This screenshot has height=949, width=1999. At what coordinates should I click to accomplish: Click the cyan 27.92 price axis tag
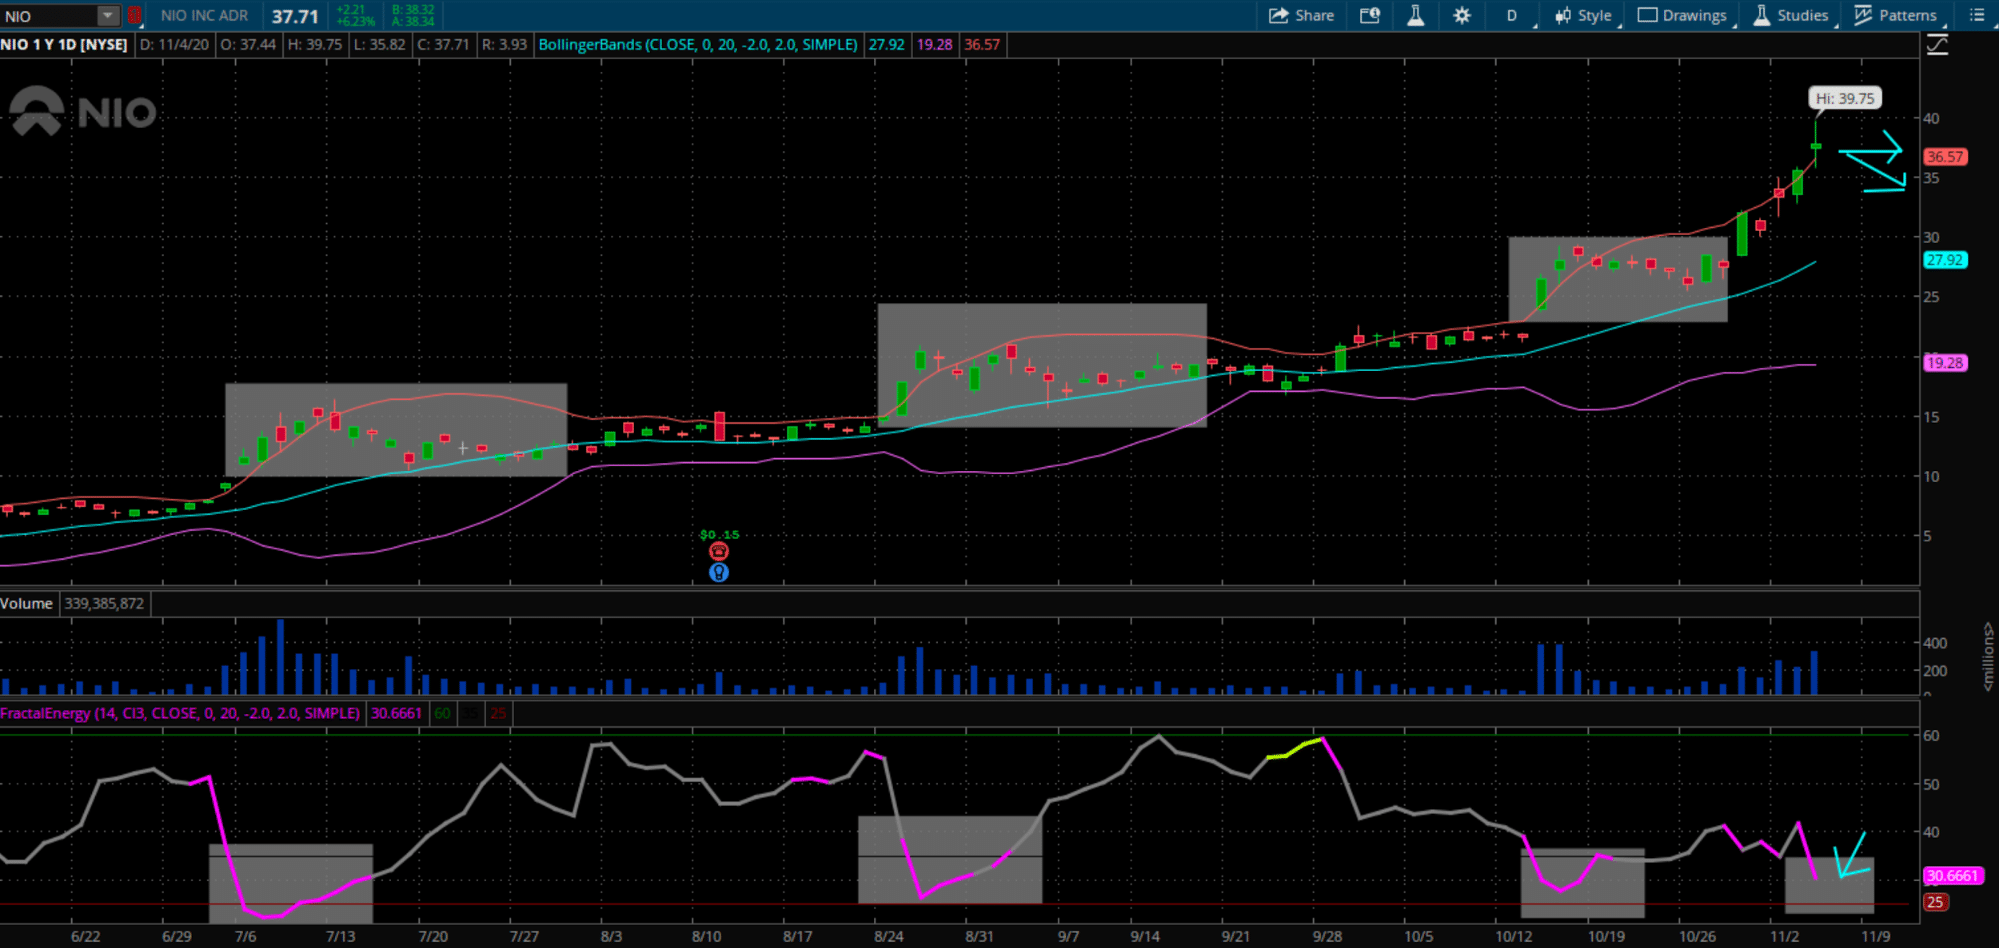(1945, 260)
